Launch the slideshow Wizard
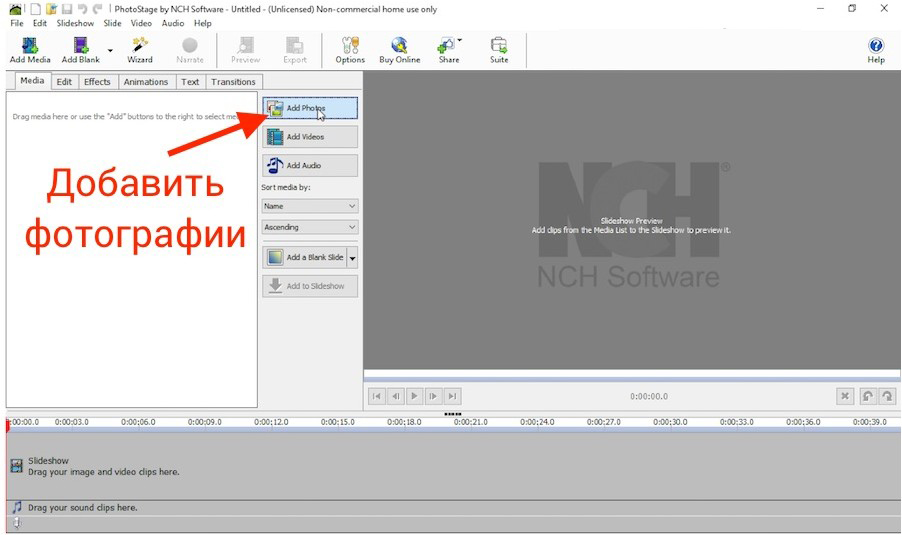 point(140,49)
